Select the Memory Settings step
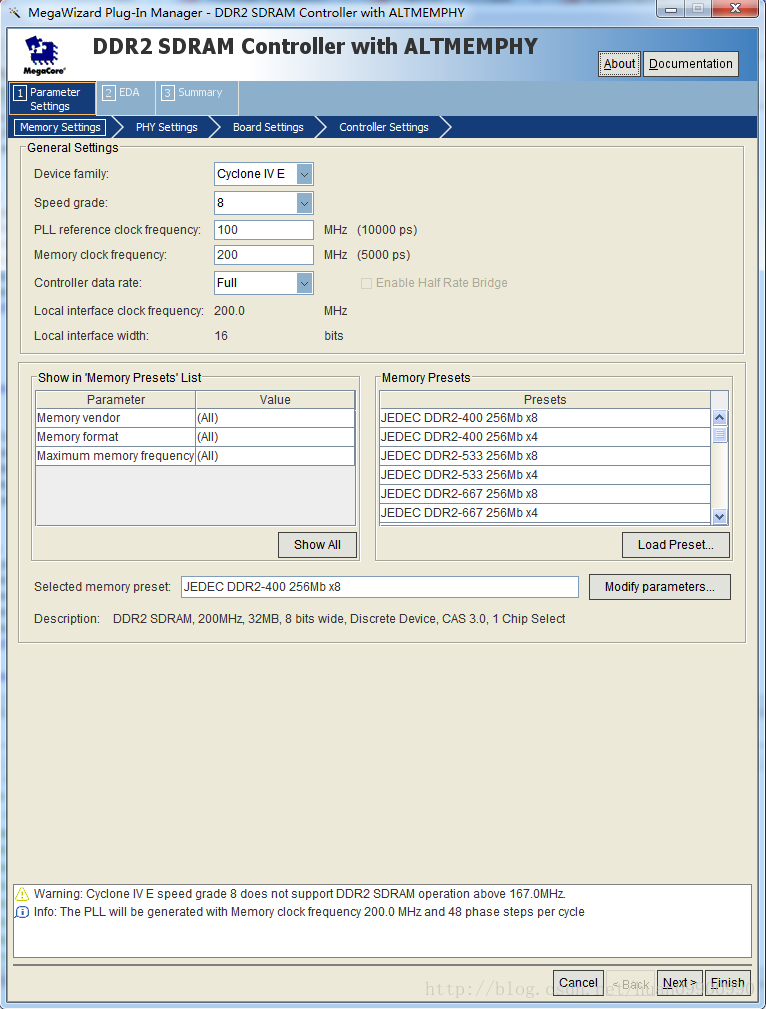The width and height of the screenshot is (766, 1009). click(60, 127)
